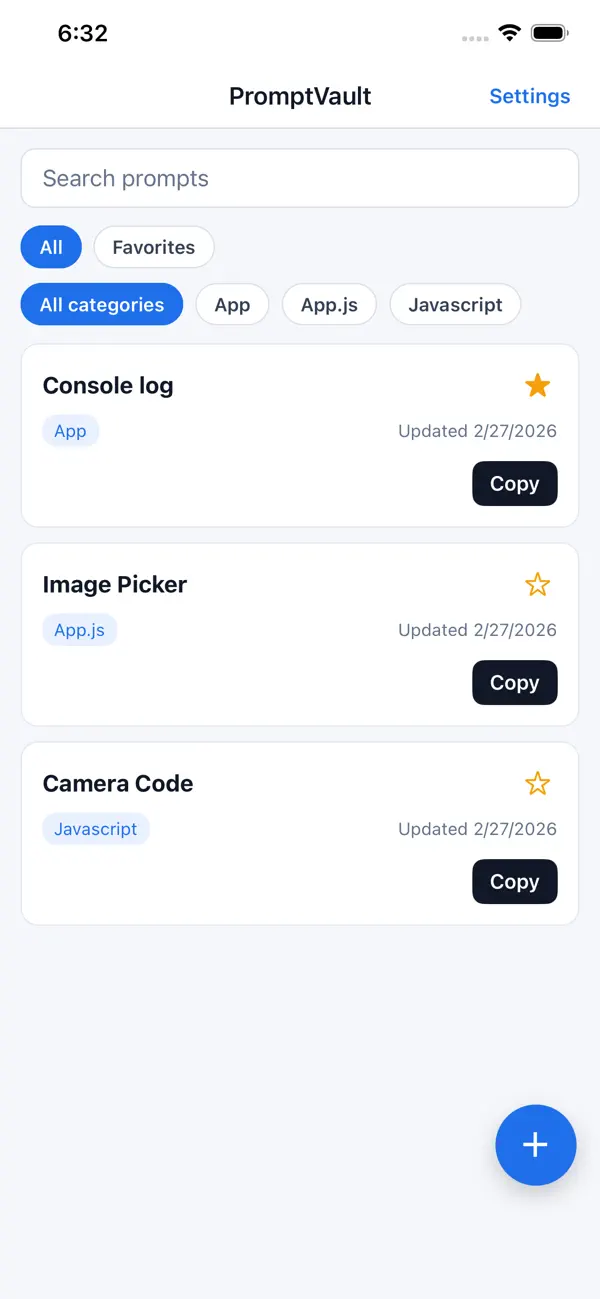Filter prompts by App category
This screenshot has width=600, height=1299.
(232, 305)
